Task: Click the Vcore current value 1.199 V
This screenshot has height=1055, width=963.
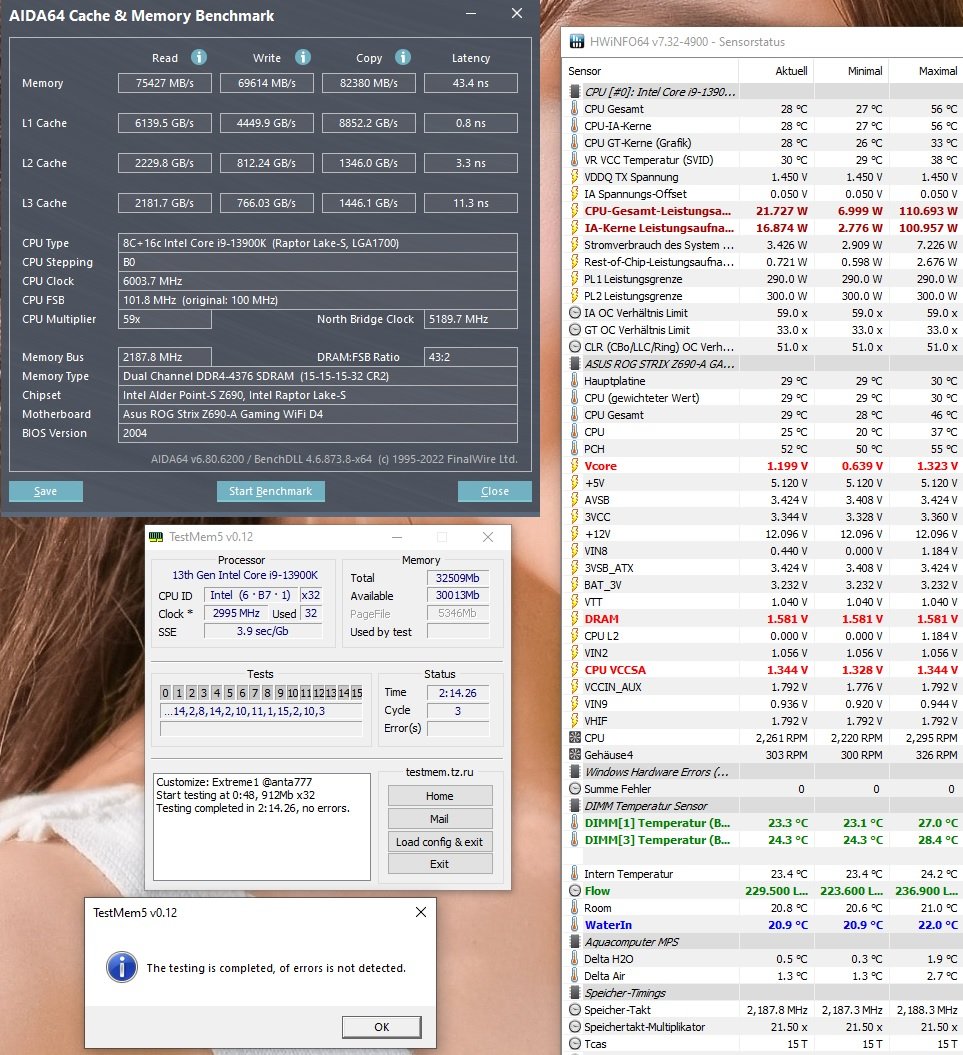Action: pos(787,466)
